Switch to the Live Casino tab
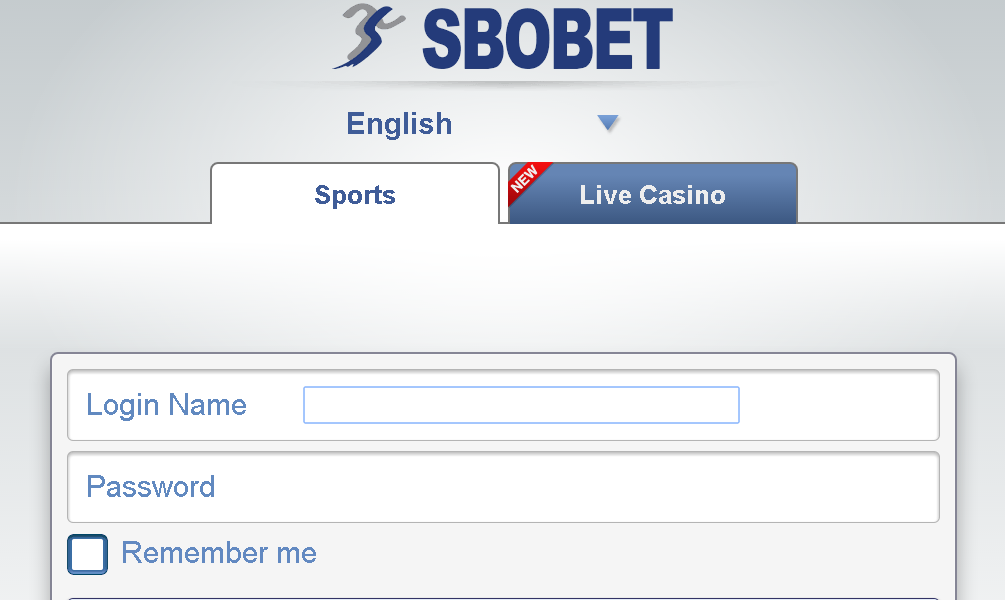Image resolution: width=1005 pixels, height=600 pixels. coord(652,194)
